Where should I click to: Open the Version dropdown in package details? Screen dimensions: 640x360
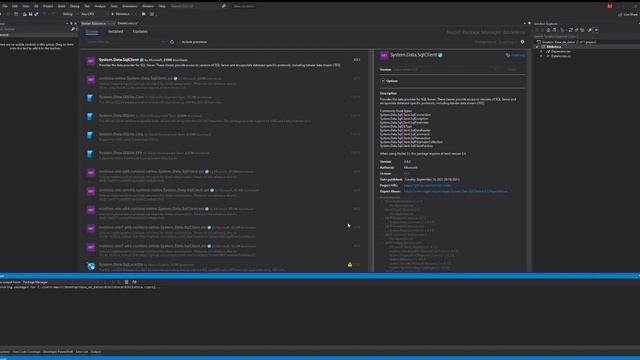click(447, 70)
